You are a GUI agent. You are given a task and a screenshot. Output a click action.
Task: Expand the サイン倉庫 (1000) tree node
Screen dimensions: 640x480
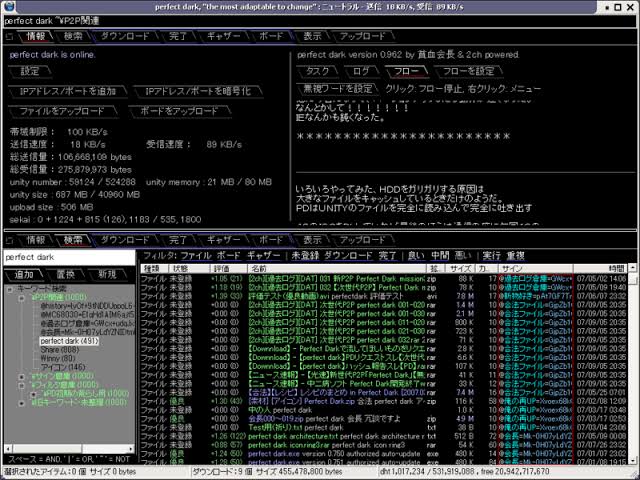22,376
